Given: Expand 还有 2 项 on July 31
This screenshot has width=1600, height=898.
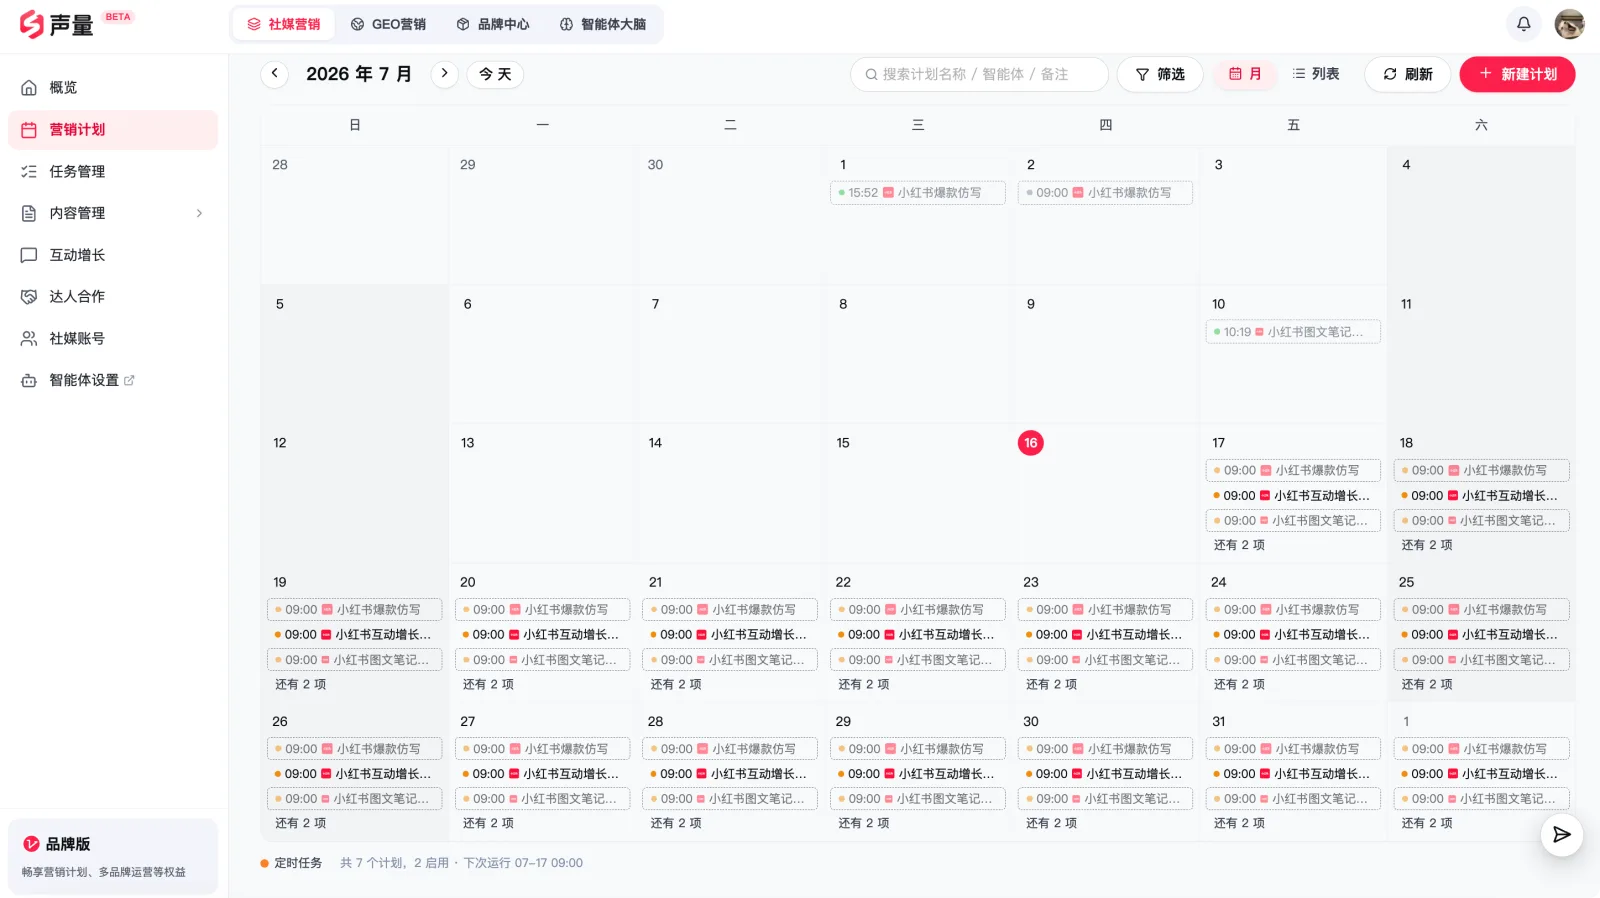Looking at the screenshot, I should click(x=1239, y=823).
